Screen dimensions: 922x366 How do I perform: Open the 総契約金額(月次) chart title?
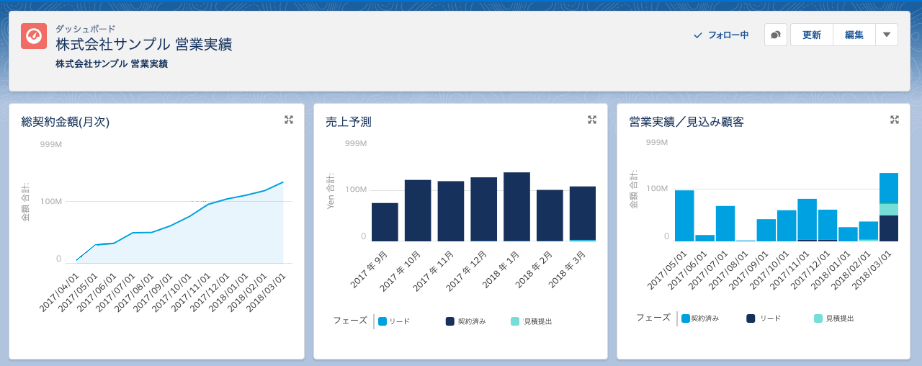point(64,122)
